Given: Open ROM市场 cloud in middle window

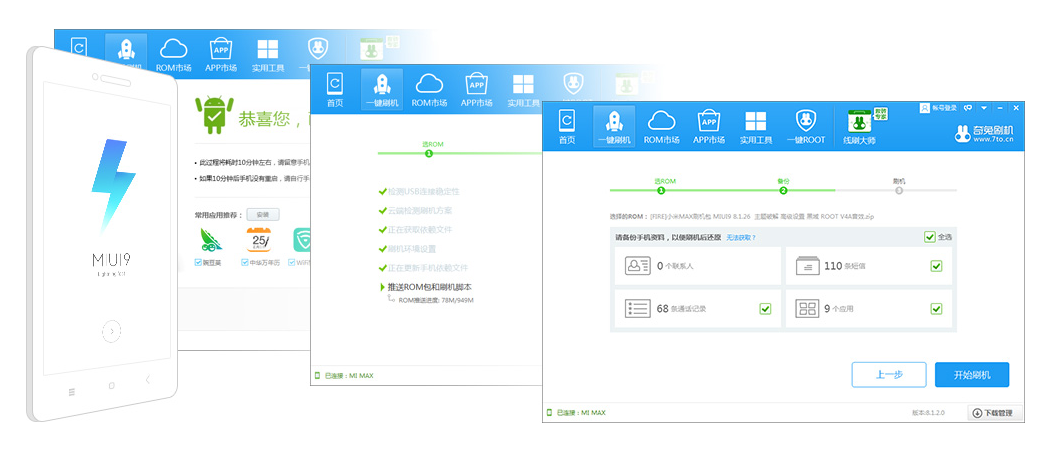Looking at the screenshot, I should 429,90.
